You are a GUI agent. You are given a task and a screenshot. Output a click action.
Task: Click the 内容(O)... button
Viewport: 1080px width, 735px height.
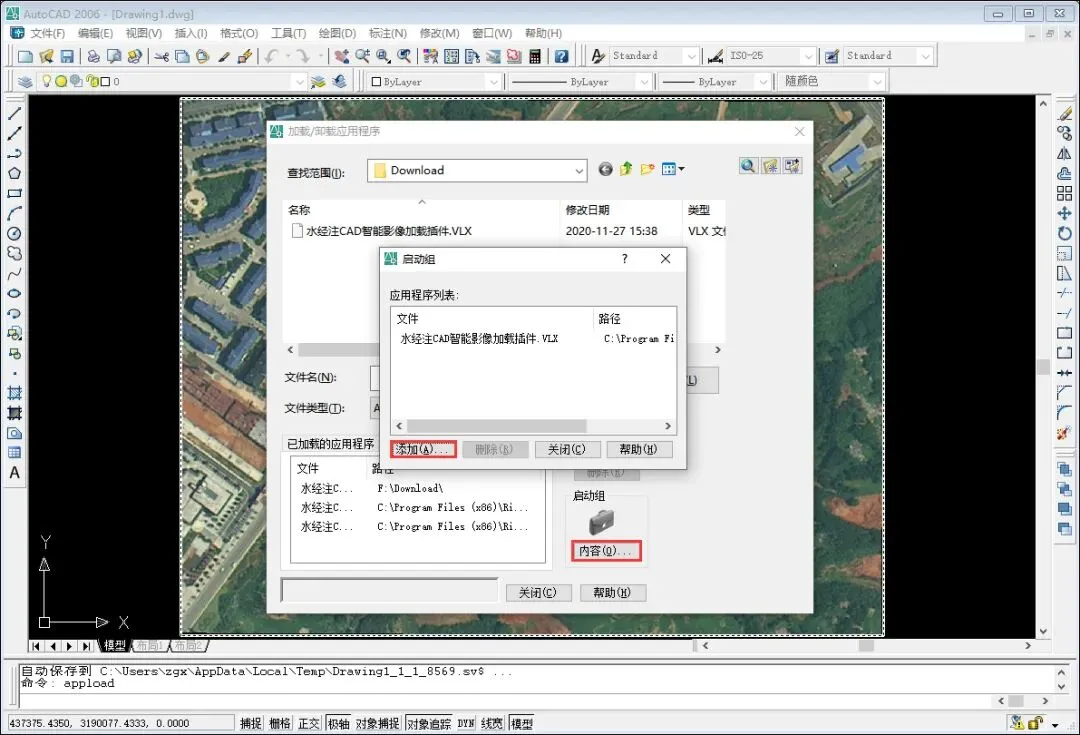606,550
